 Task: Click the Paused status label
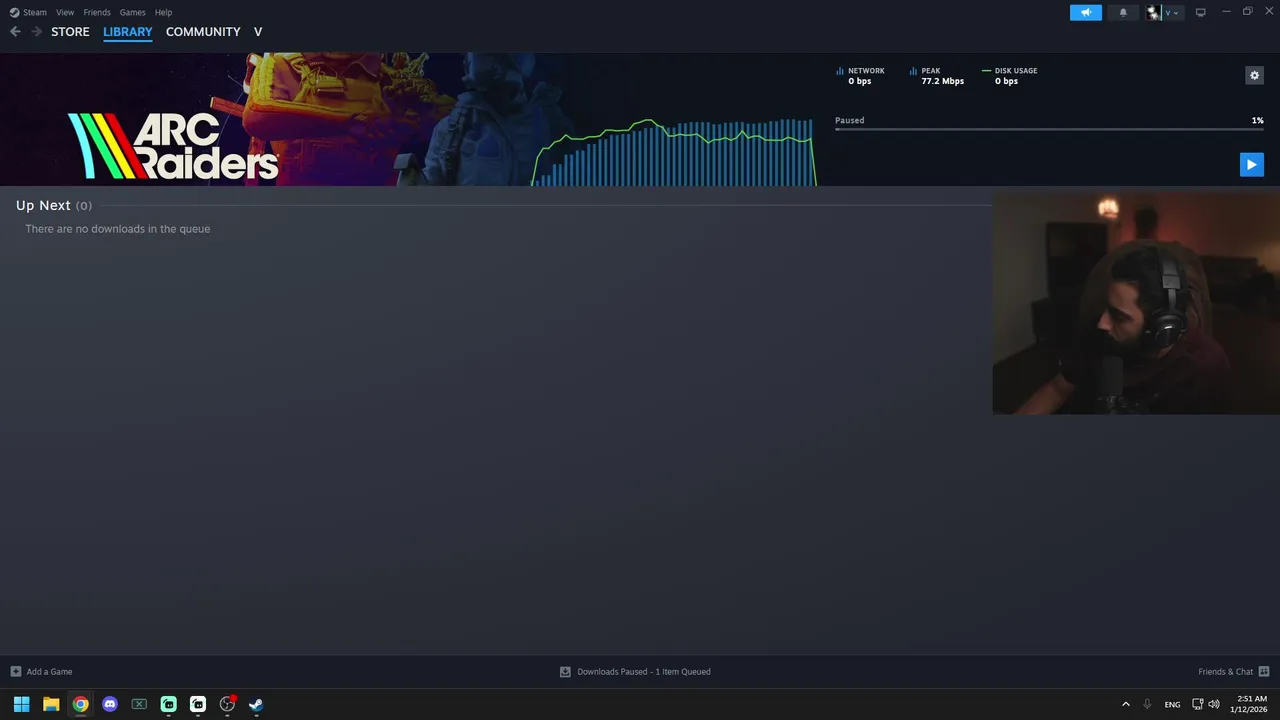click(x=849, y=120)
